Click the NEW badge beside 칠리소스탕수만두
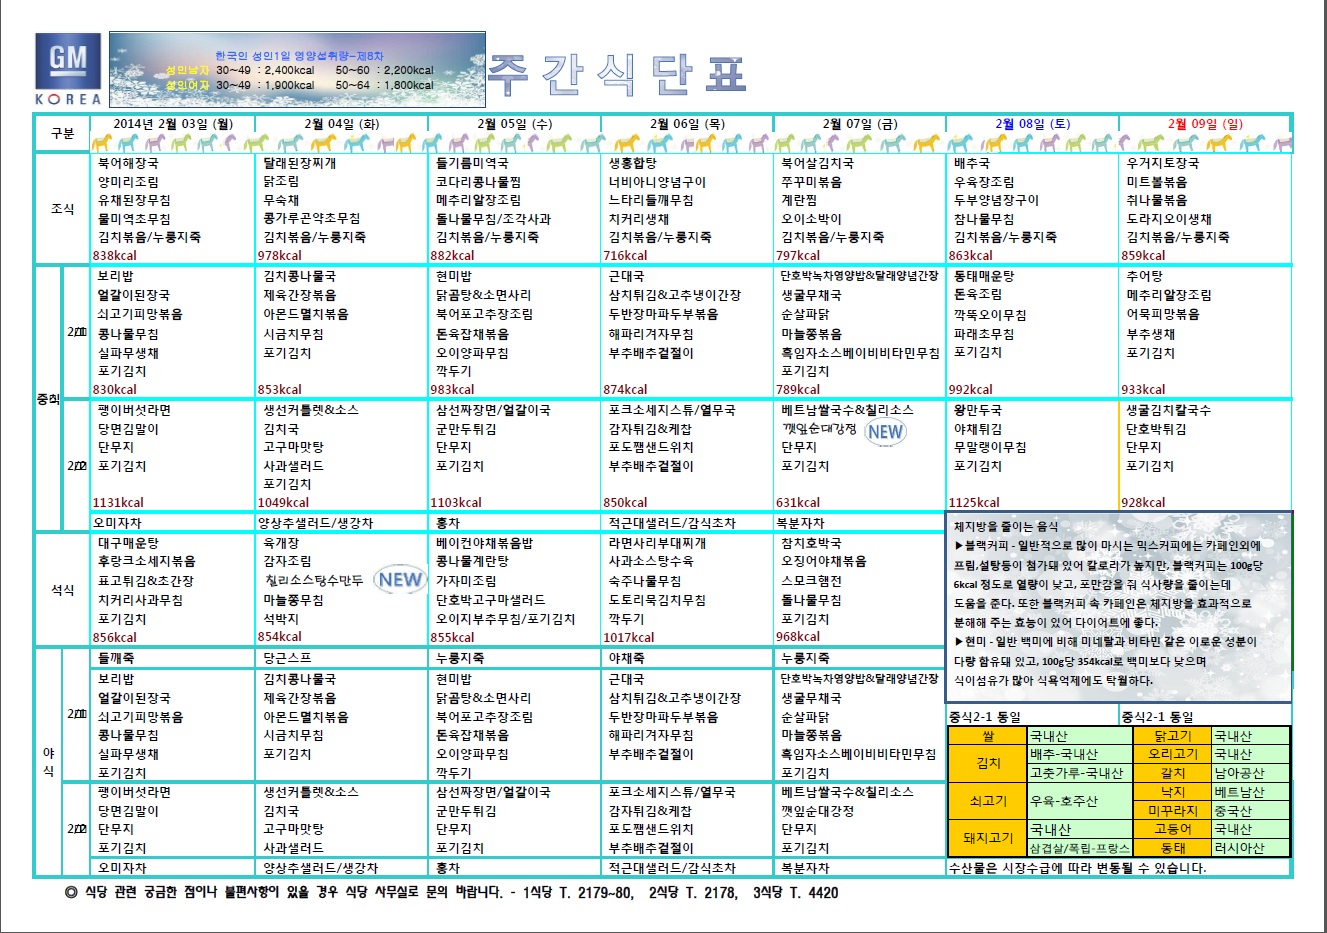Image resolution: width=1327 pixels, height=933 pixels. click(400, 580)
